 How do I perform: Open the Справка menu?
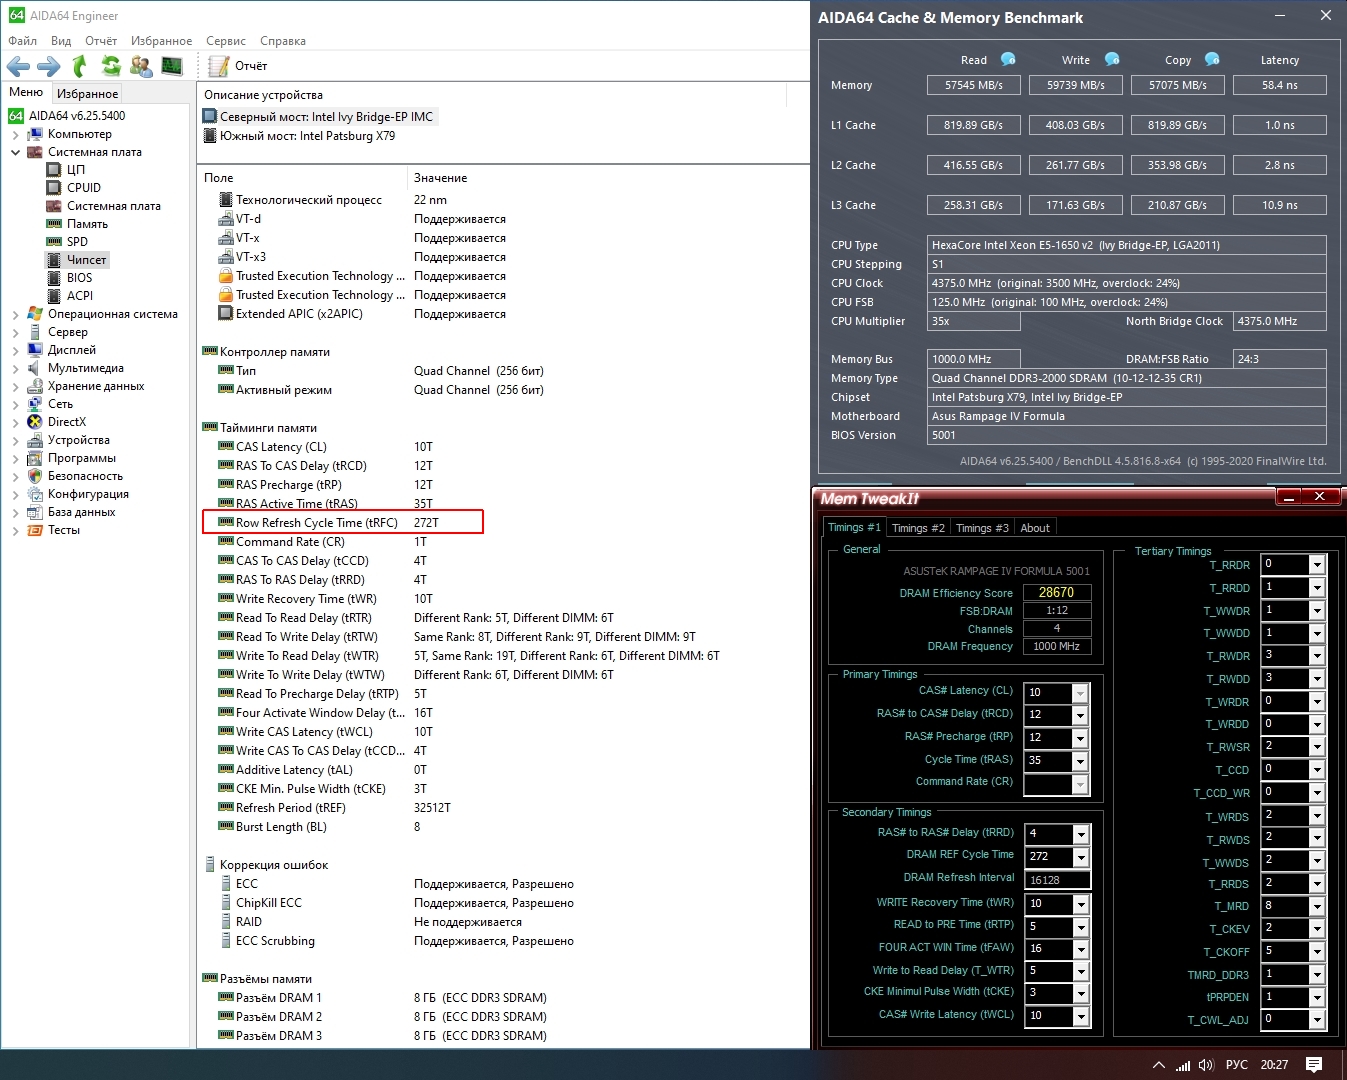[283, 41]
